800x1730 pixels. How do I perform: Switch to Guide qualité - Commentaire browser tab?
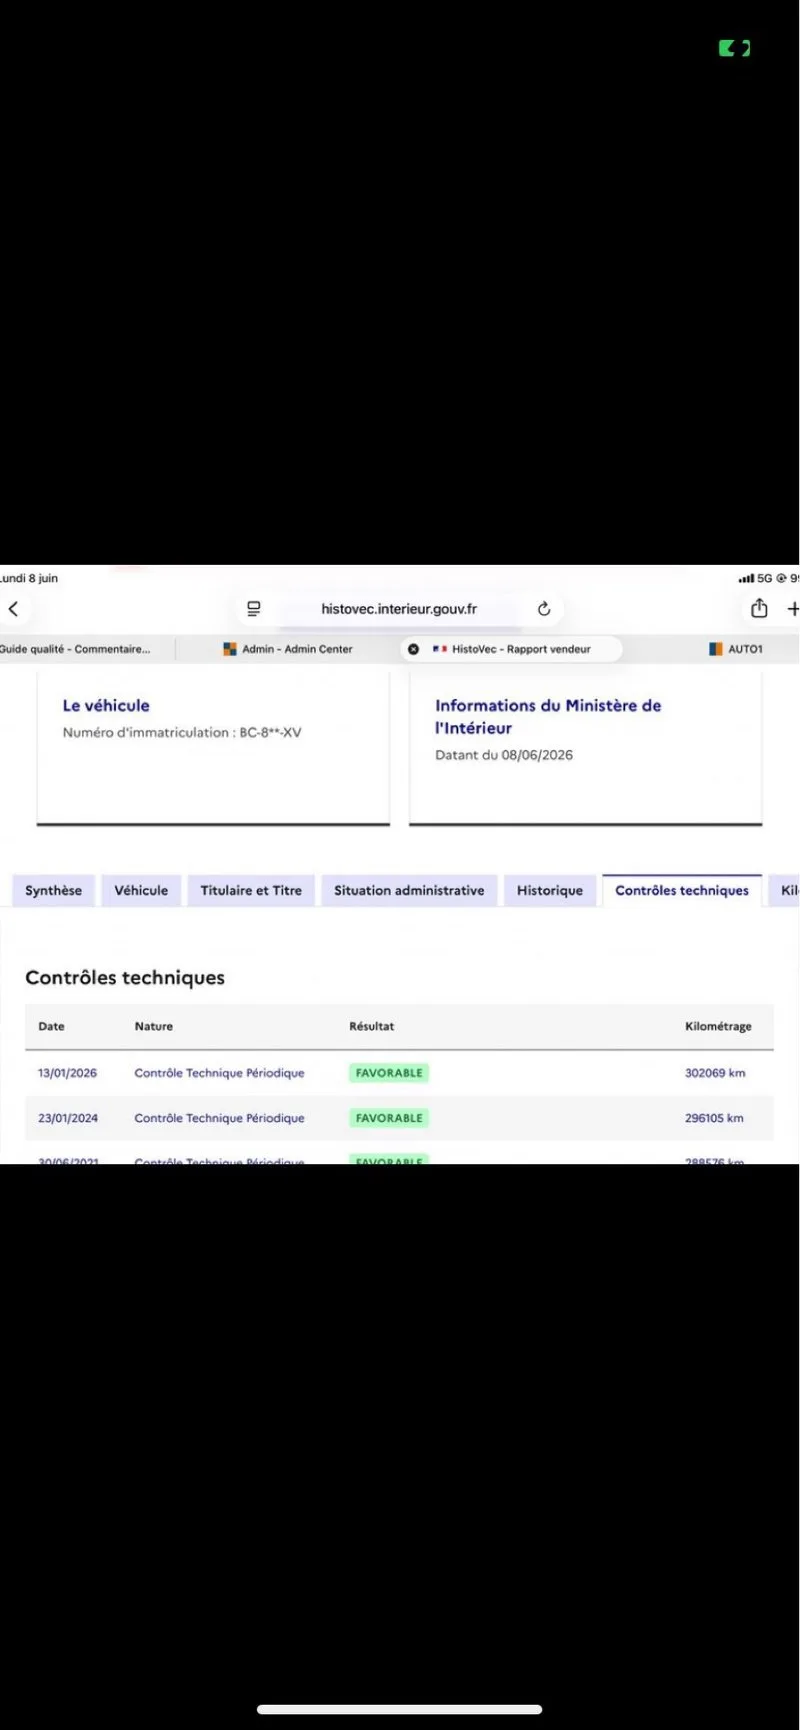[x=75, y=649]
